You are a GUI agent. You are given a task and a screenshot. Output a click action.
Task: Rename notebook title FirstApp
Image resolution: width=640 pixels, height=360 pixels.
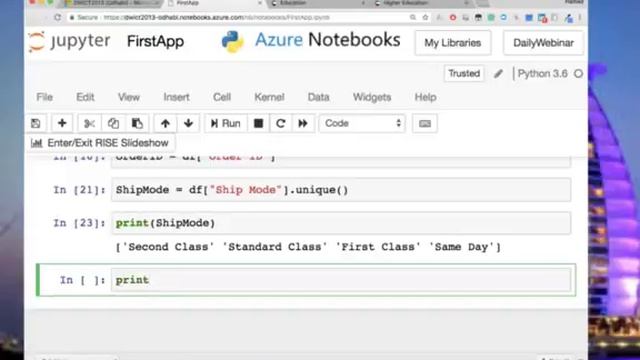pos(156,41)
